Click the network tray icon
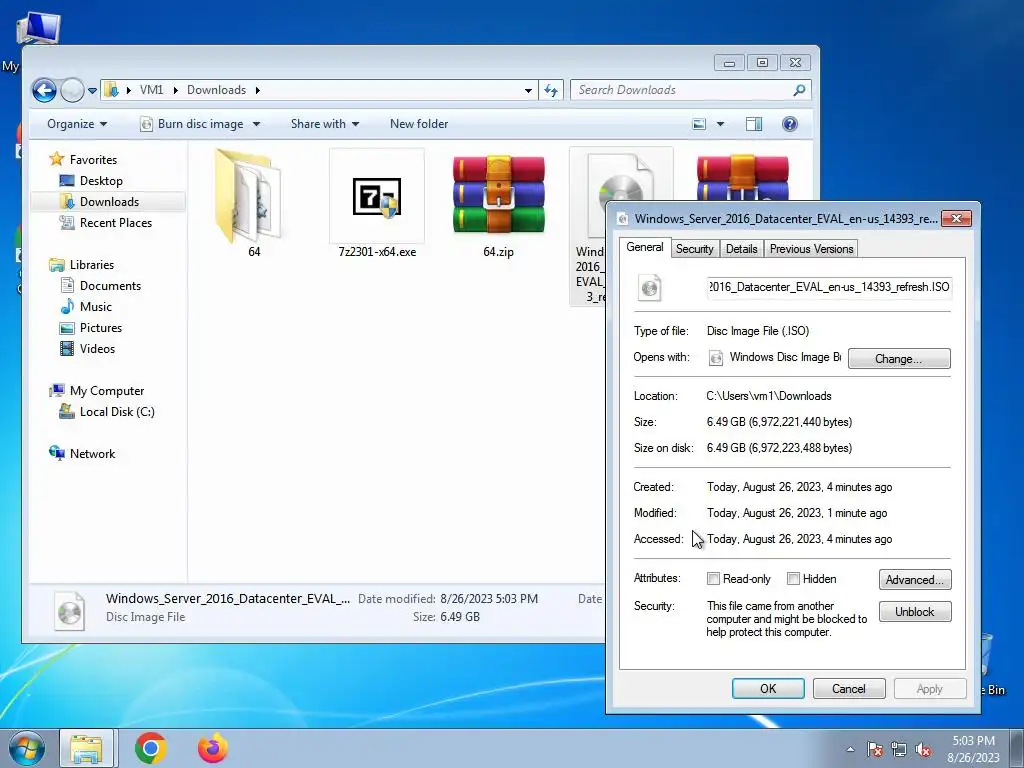1024x768 pixels. tap(899, 750)
